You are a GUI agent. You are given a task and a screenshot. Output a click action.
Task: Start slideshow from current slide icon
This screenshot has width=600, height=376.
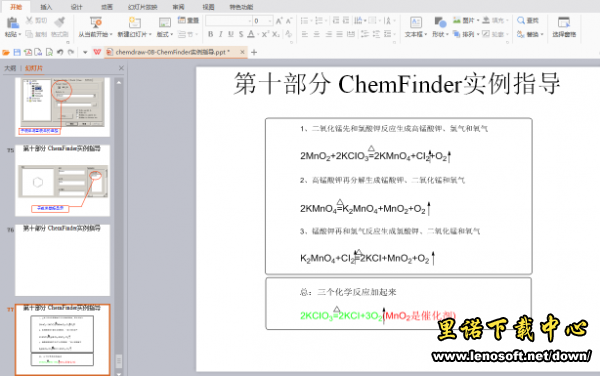coord(95,22)
